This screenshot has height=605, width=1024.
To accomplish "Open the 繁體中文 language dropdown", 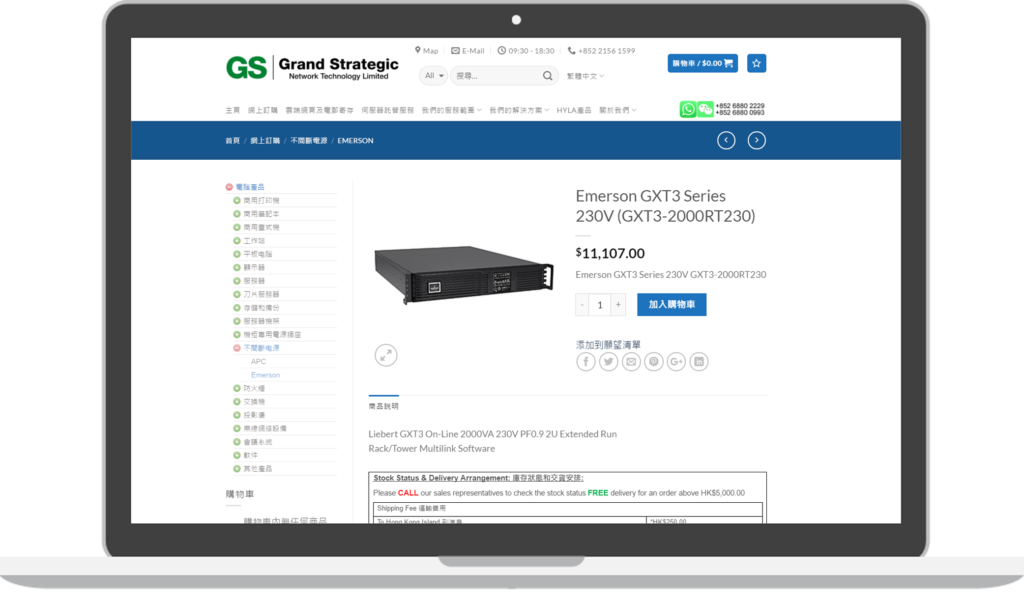I will point(585,76).
